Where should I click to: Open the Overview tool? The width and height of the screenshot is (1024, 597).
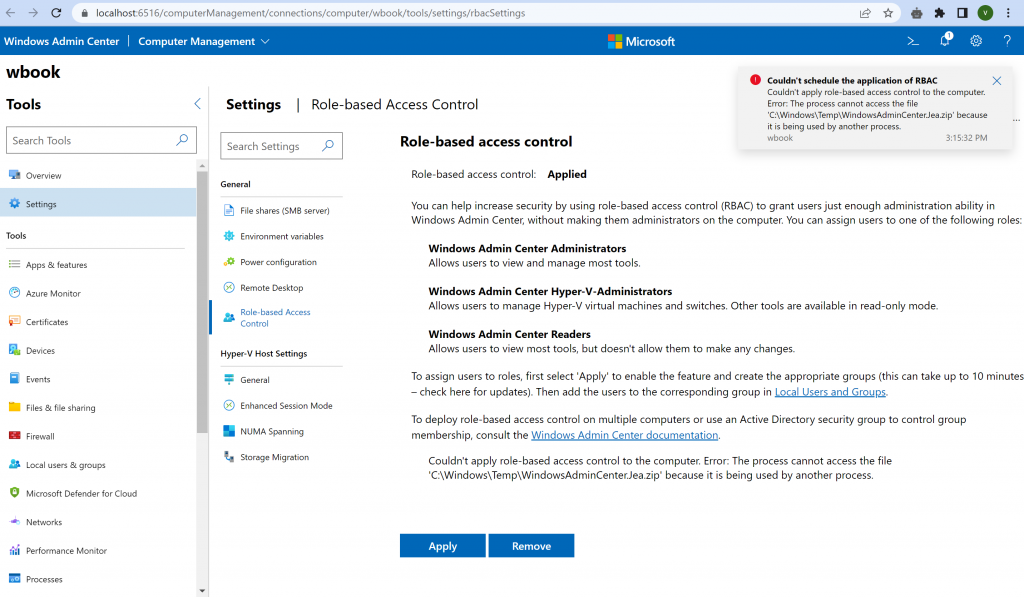98,175
